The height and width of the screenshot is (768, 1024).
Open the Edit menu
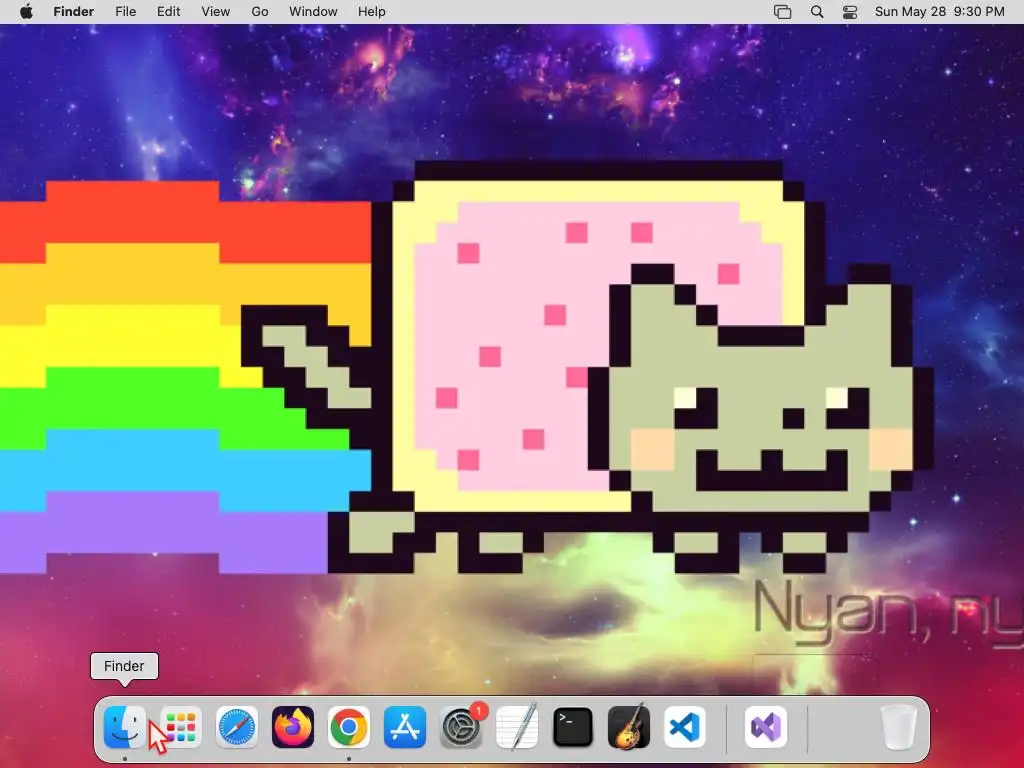168,12
